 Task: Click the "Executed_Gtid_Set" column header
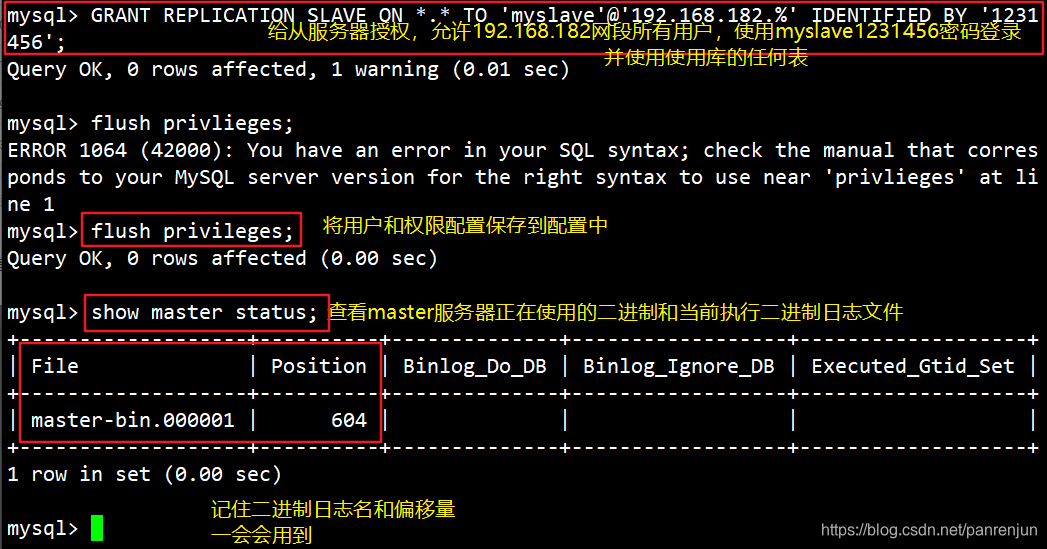click(x=913, y=366)
